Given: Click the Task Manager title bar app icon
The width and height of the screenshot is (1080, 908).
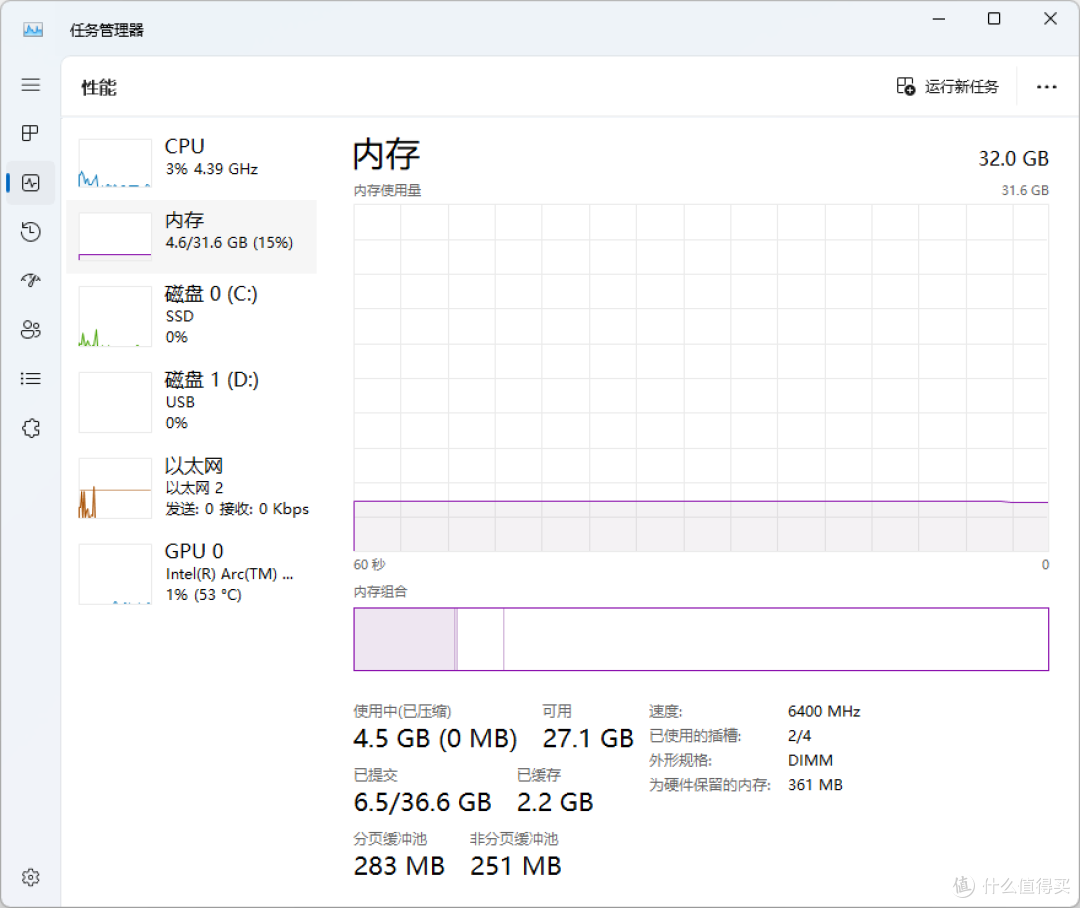Looking at the screenshot, I should pyautogui.click(x=32, y=30).
